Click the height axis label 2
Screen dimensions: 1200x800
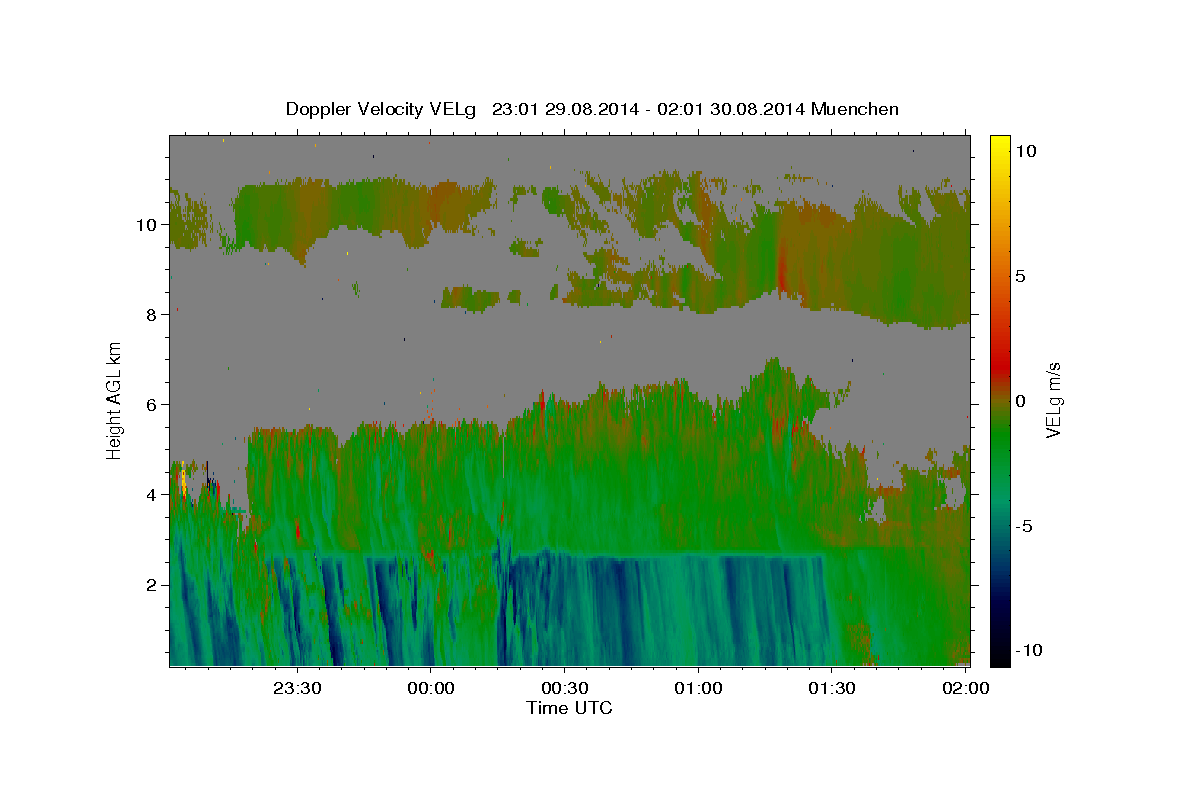pyautogui.click(x=152, y=585)
